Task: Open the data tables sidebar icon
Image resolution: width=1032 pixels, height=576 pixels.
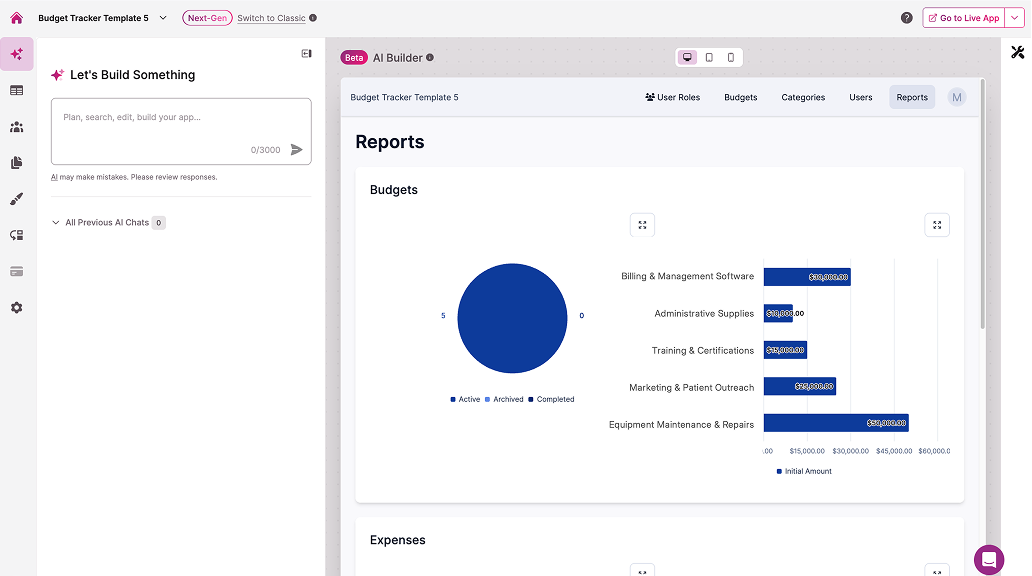Action: click(x=16, y=91)
